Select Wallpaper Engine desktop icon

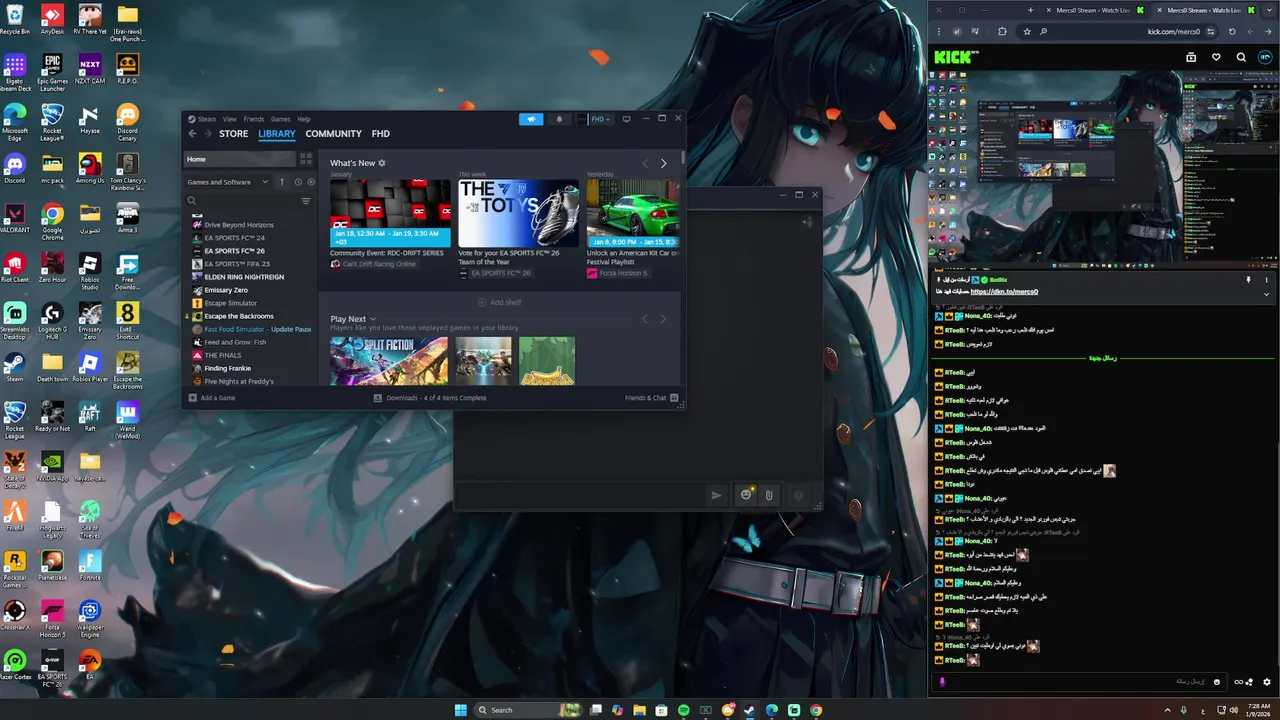pos(90,620)
